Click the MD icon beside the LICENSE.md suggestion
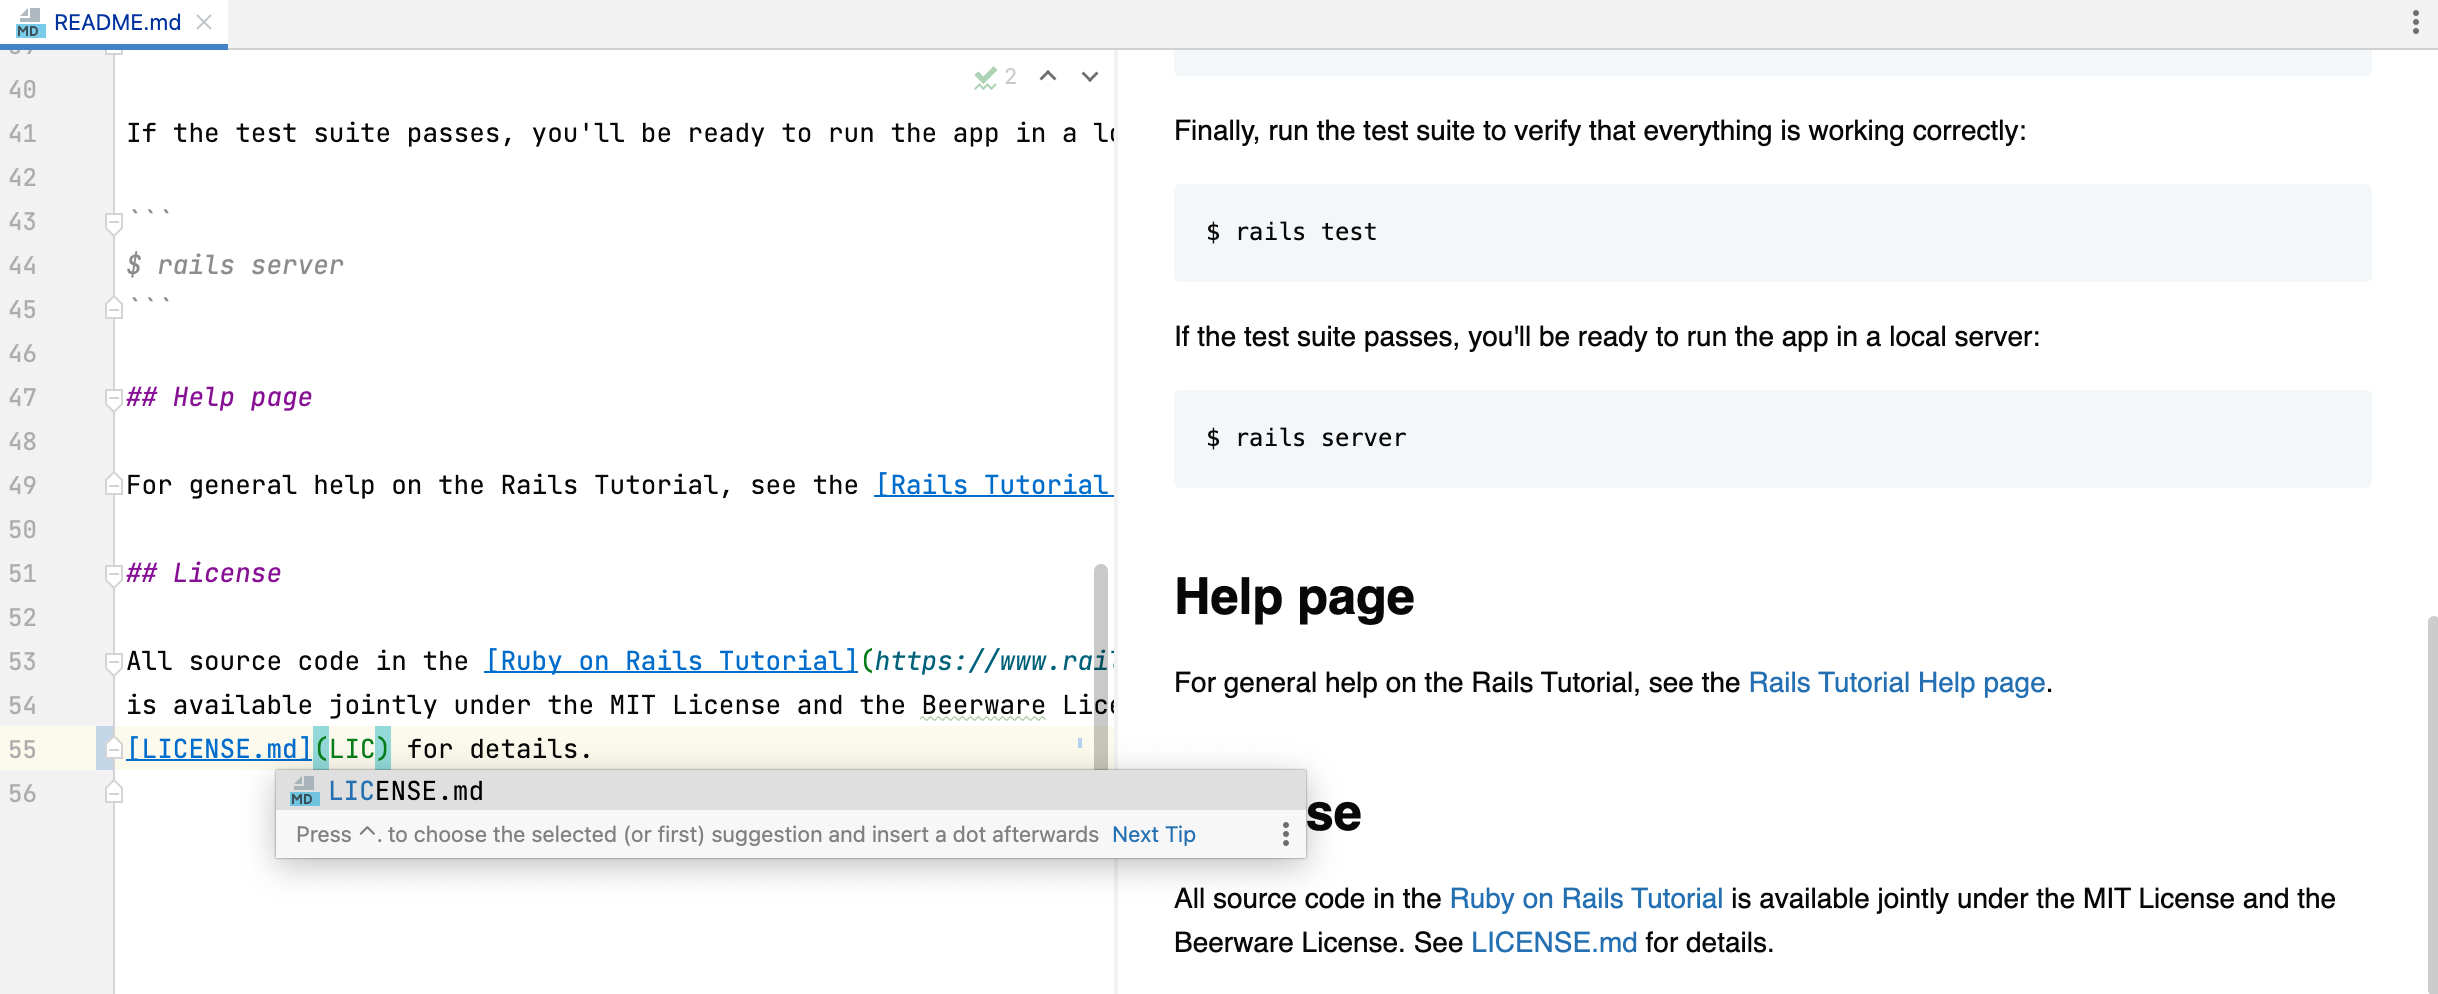 [303, 791]
